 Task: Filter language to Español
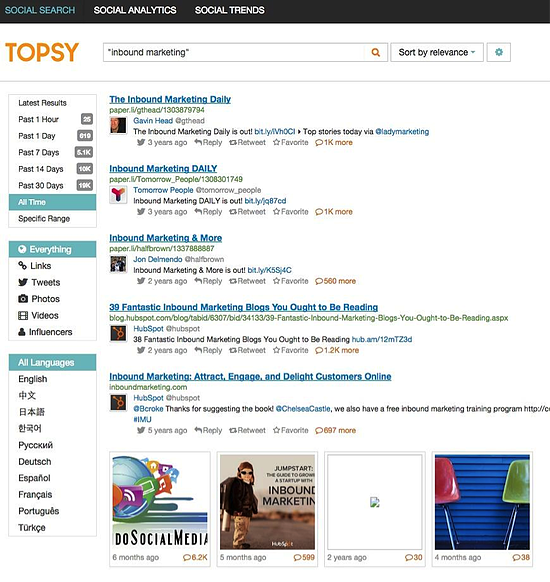pyautogui.click(x=34, y=478)
